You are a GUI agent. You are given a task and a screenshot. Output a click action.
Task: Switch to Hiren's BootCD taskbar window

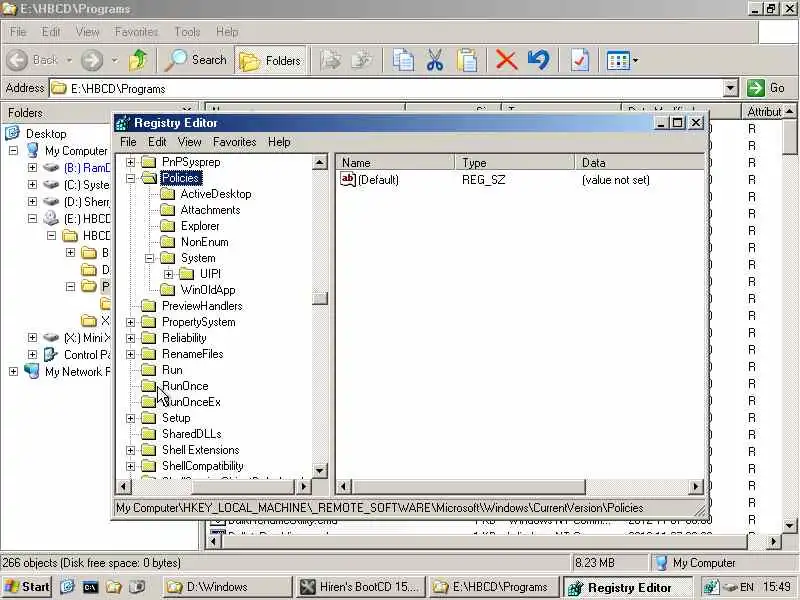click(x=360, y=587)
